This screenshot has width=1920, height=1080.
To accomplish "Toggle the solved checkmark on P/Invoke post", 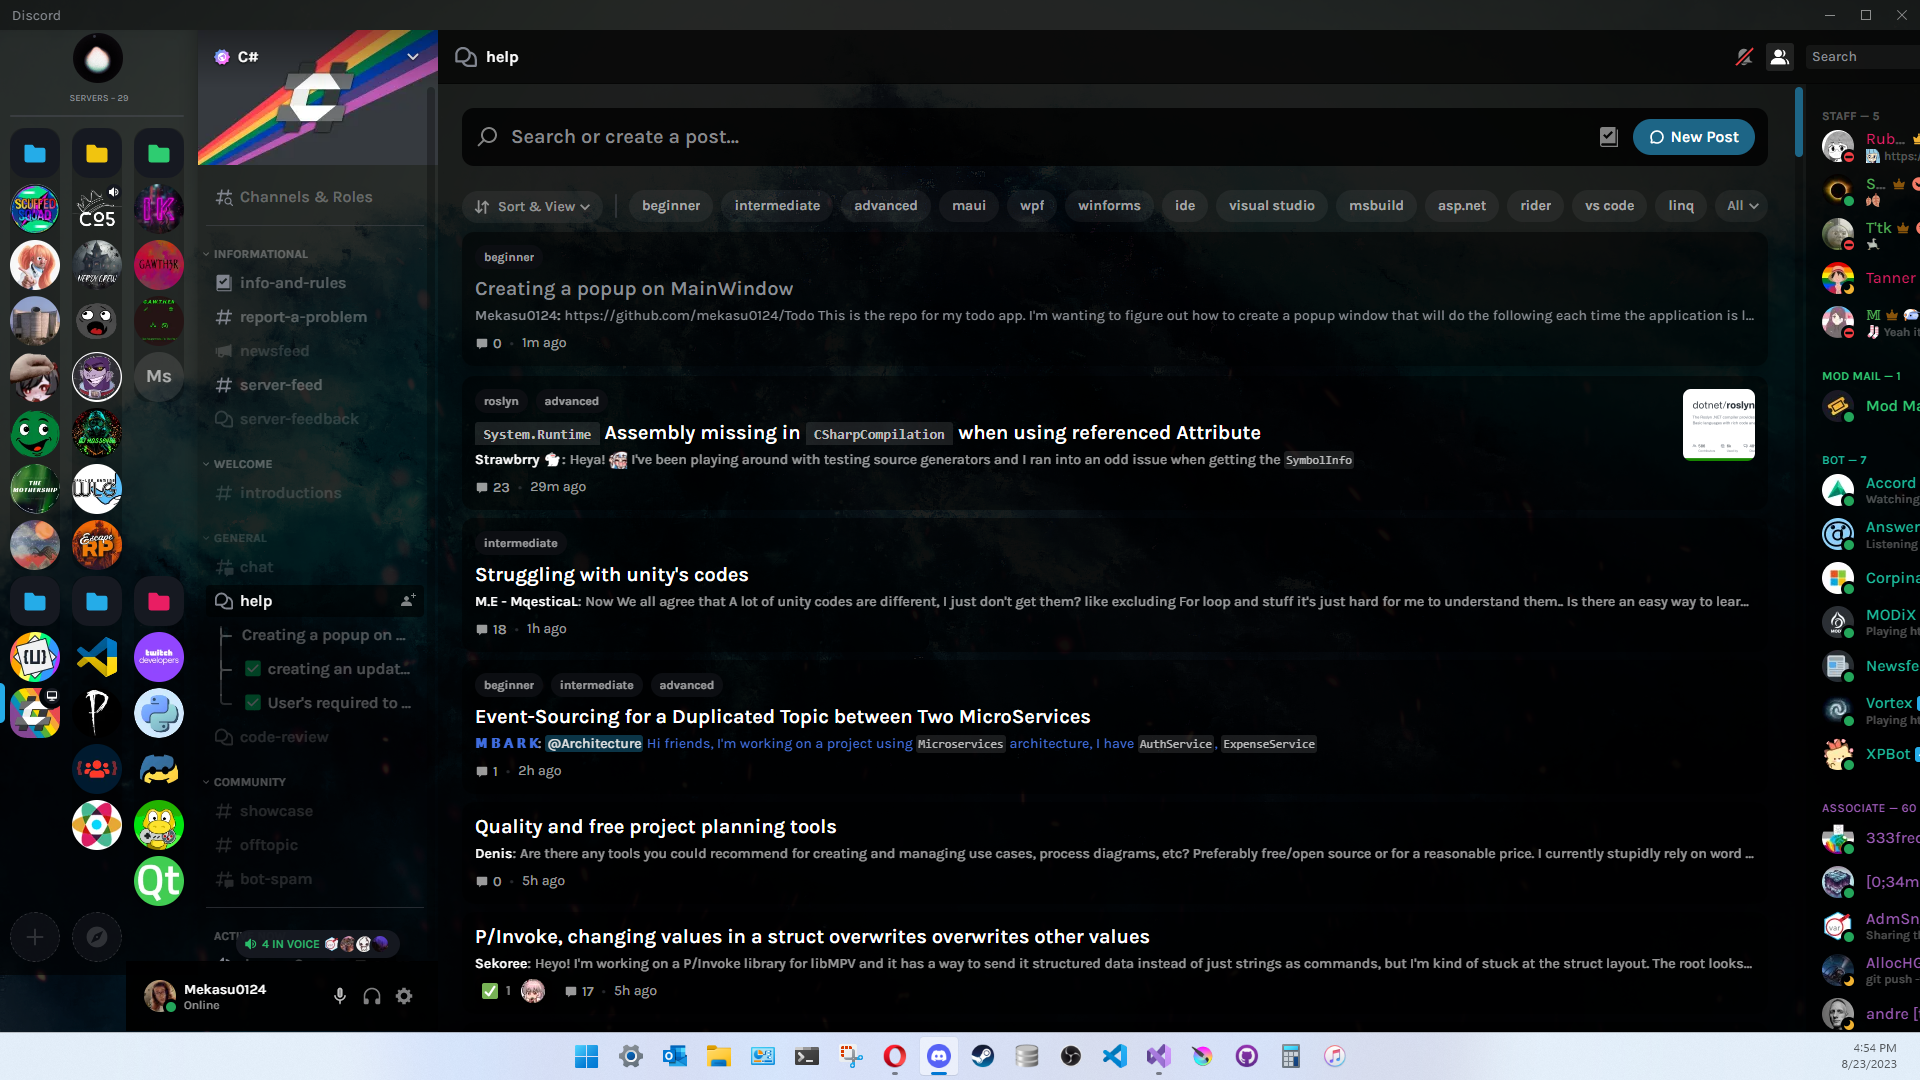I will tap(490, 991).
